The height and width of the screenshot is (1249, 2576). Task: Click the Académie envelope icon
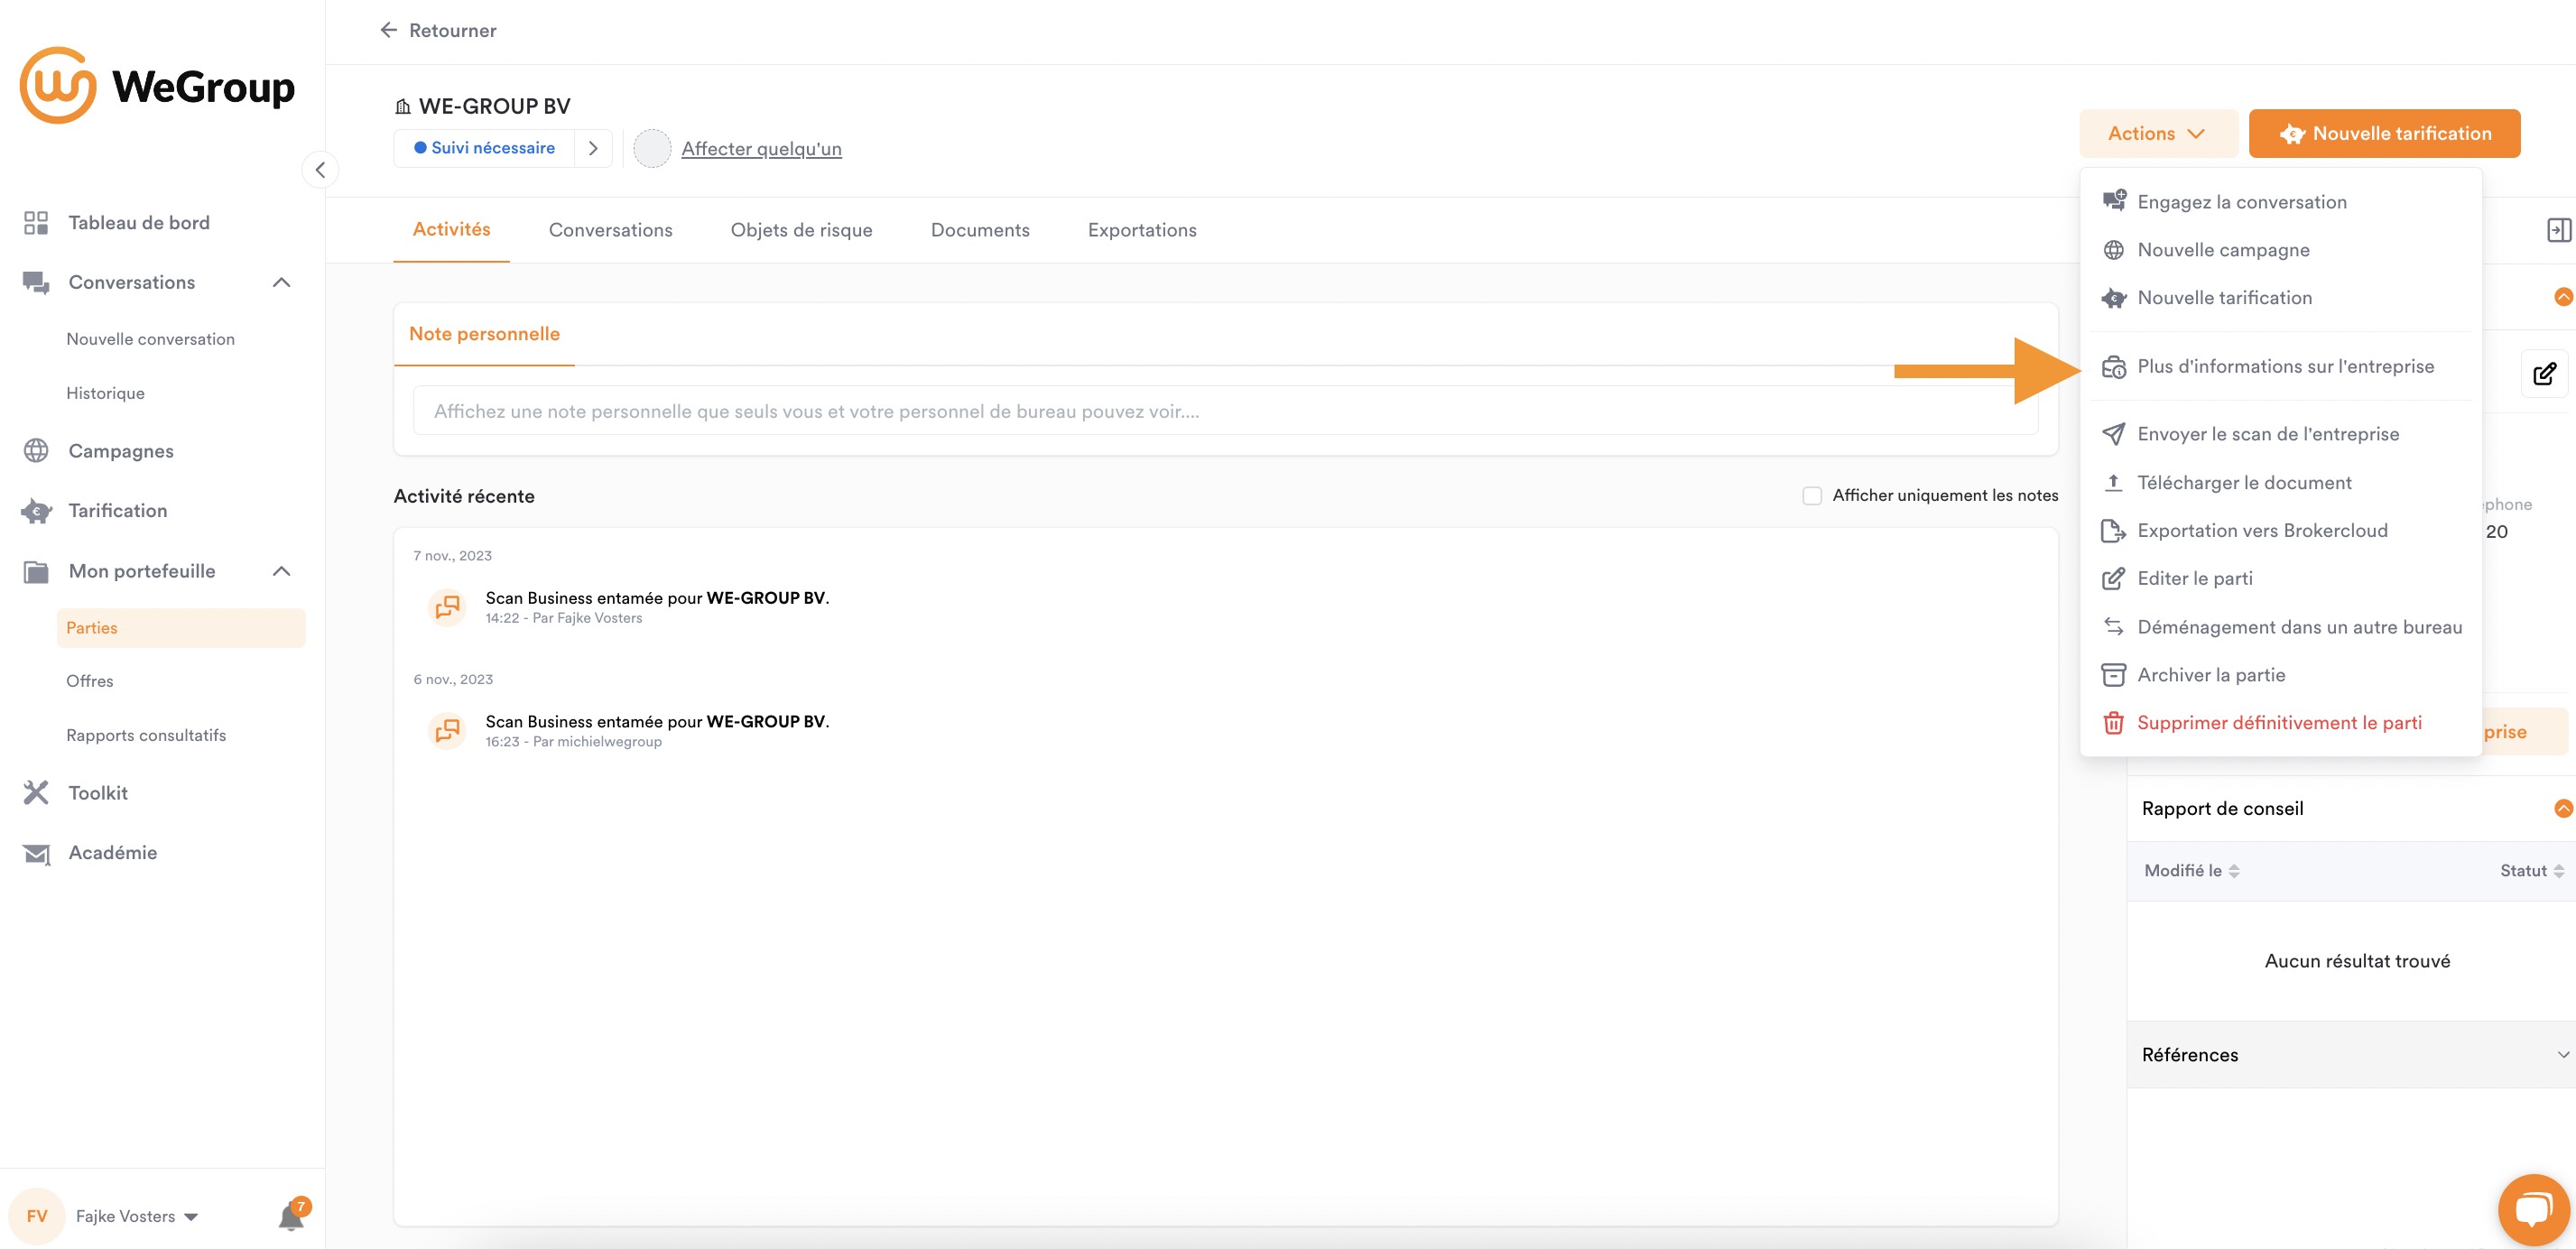tap(36, 853)
